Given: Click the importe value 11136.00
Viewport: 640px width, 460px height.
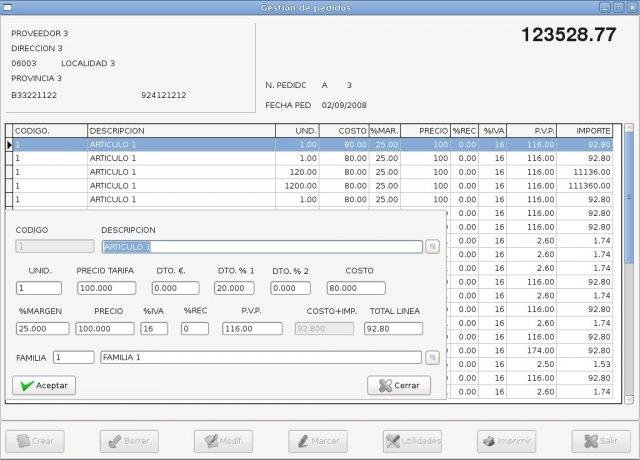Looking at the screenshot, I should pyautogui.click(x=592, y=172).
